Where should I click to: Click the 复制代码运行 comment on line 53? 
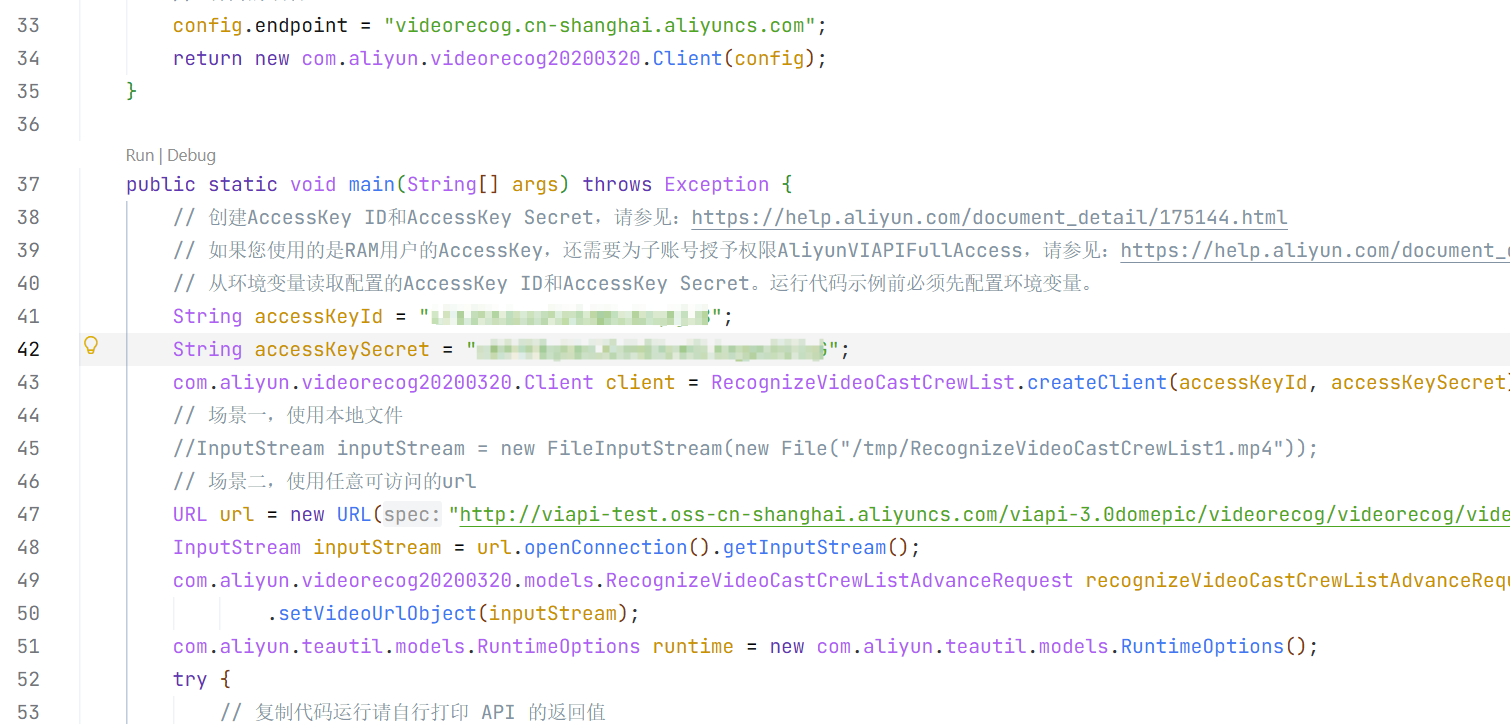[x=413, y=712]
